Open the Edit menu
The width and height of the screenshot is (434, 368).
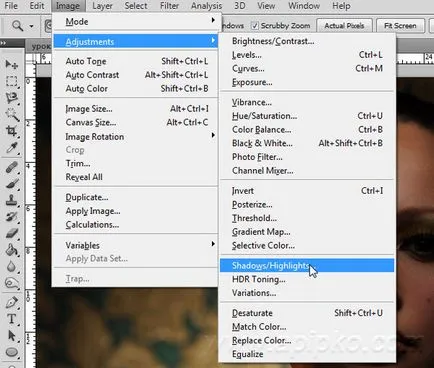click(x=37, y=6)
